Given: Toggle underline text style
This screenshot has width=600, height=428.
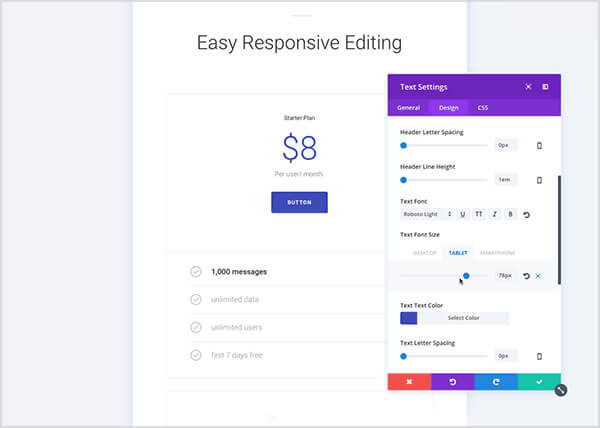Looking at the screenshot, I should point(463,214).
